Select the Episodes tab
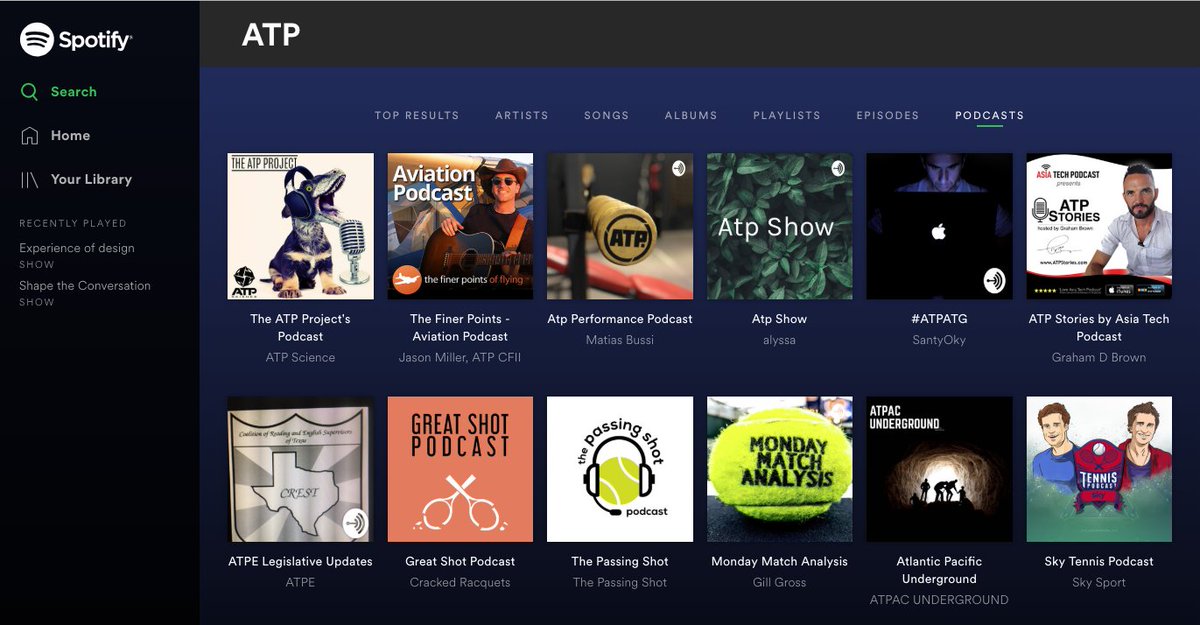Image resolution: width=1200 pixels, height=625 pixels. pyautogui.click(x=887, y=115)
